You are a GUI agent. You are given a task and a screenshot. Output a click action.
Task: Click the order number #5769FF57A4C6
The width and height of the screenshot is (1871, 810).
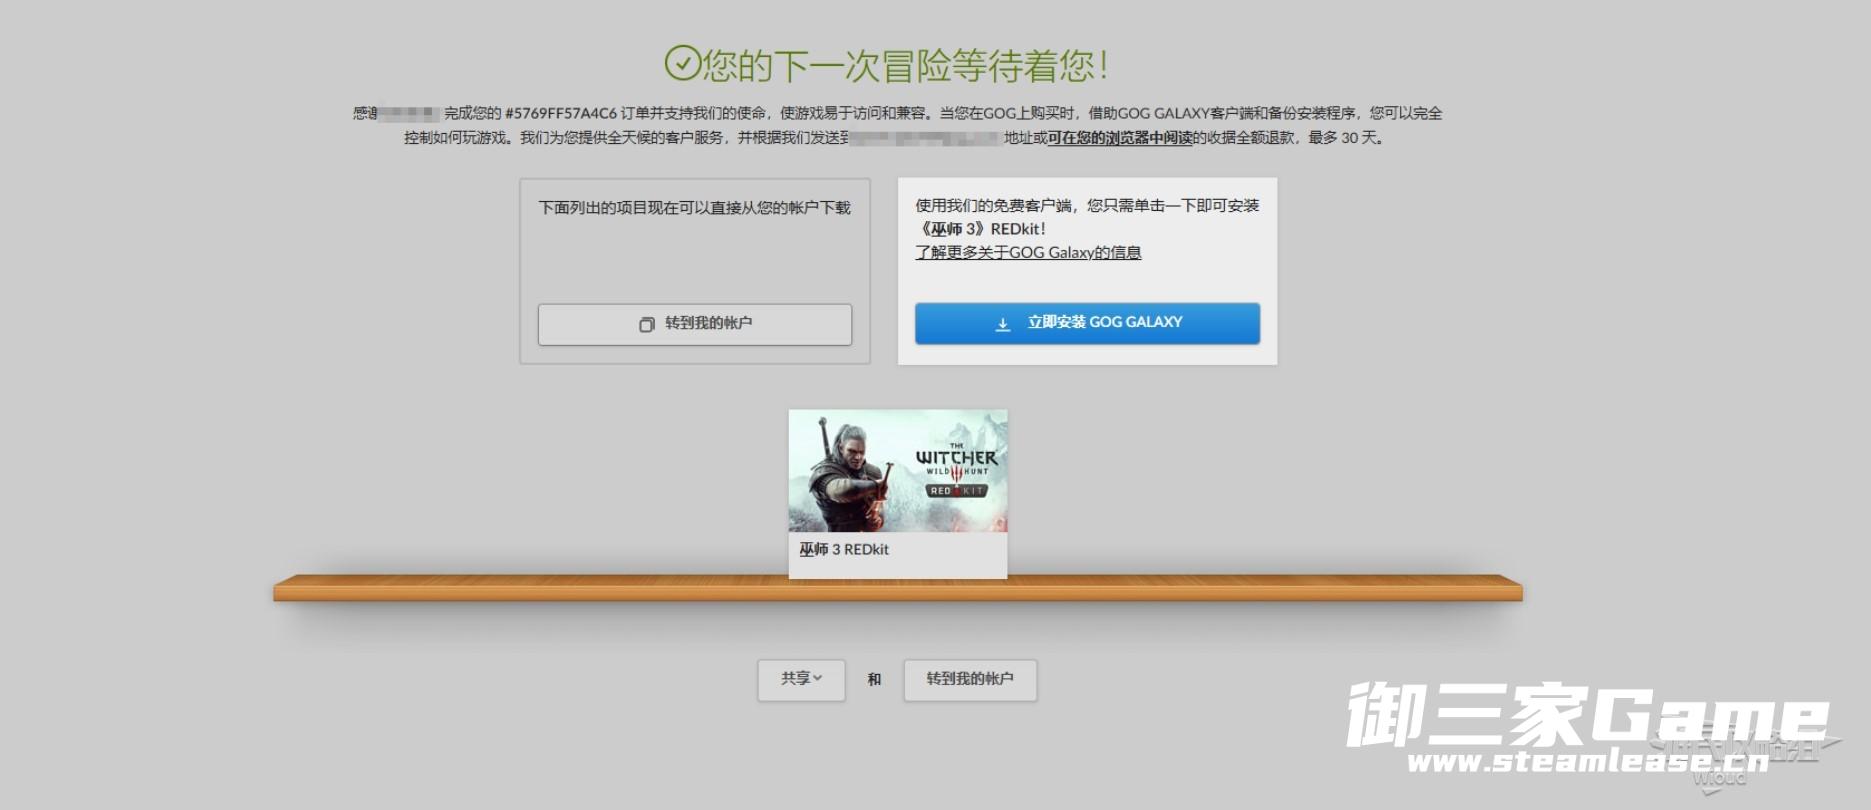pos(561,113)
